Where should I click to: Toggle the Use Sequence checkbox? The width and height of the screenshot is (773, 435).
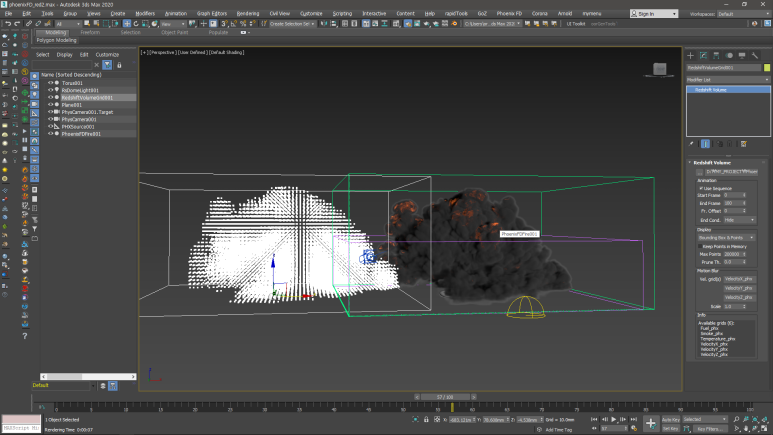coord(700,187)
